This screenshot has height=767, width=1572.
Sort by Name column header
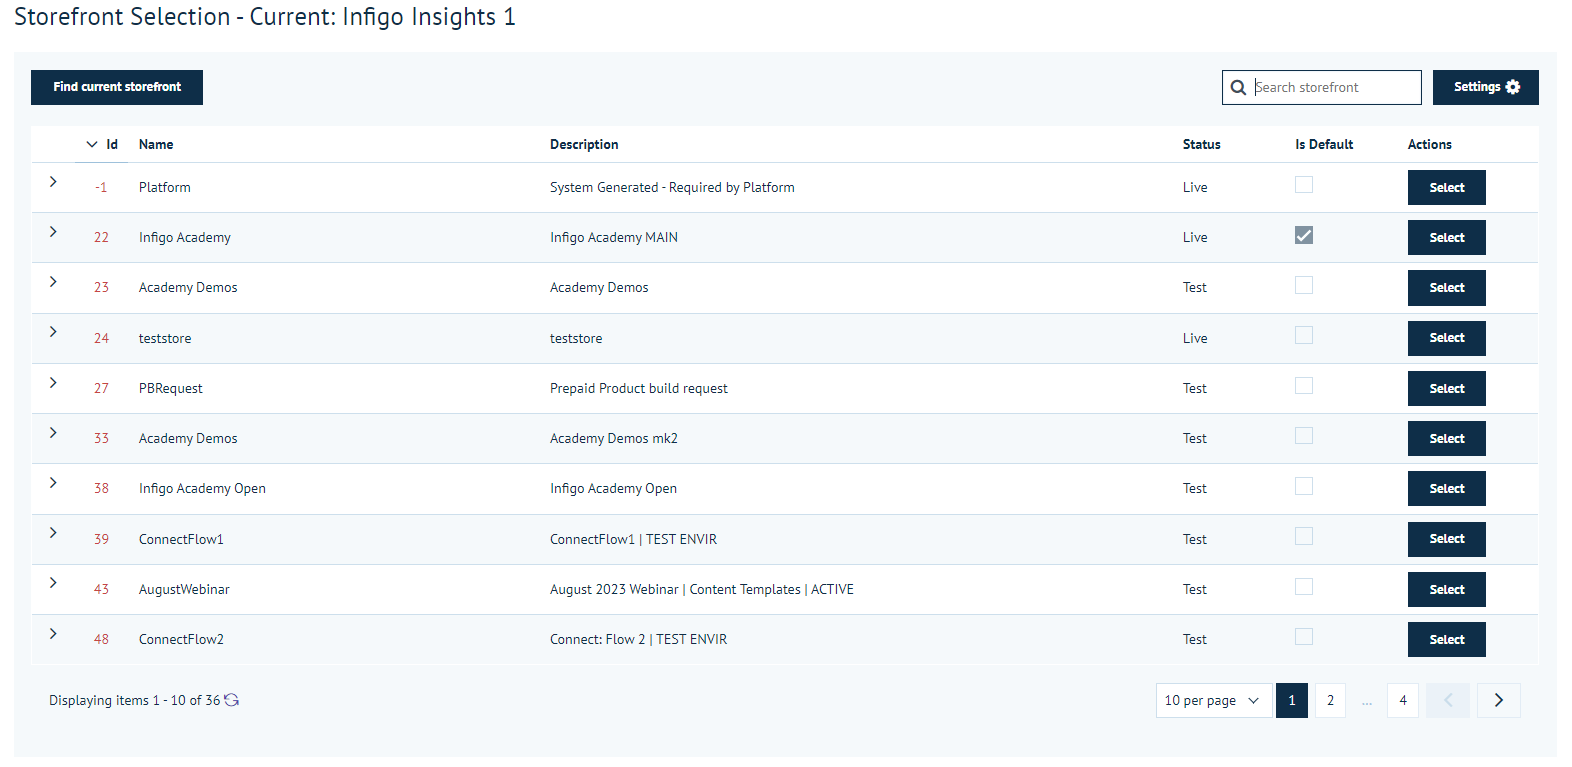pos(156,144)
